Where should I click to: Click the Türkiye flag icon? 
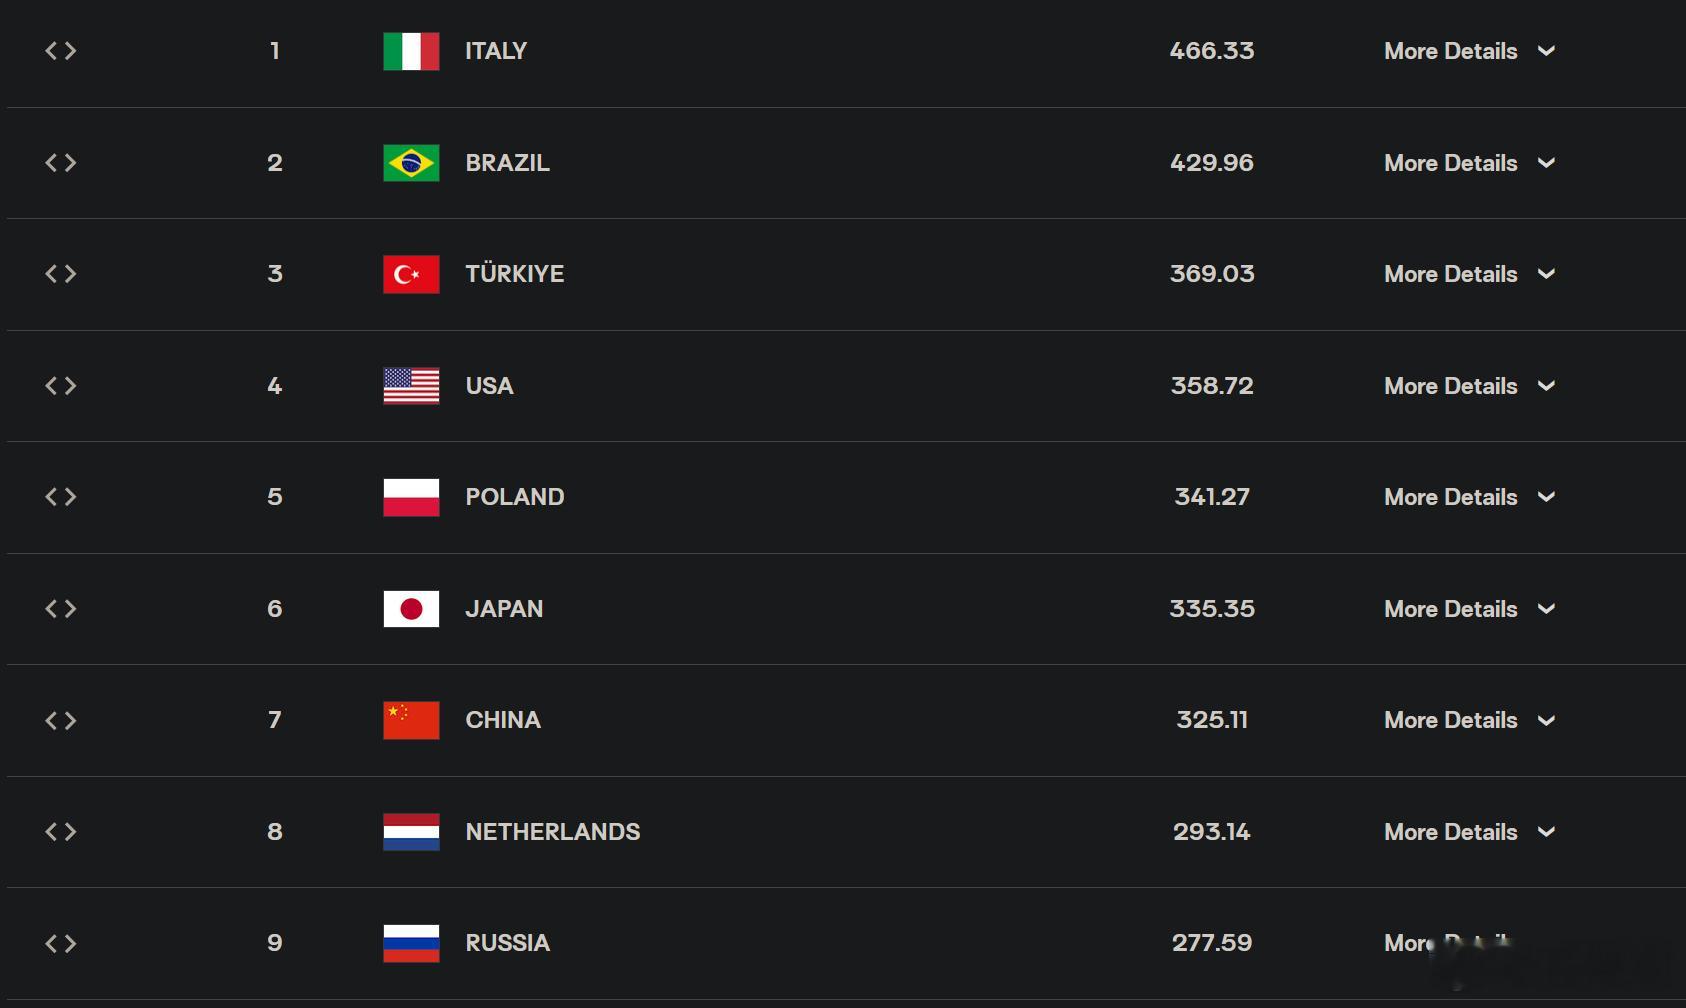(411, 274)
